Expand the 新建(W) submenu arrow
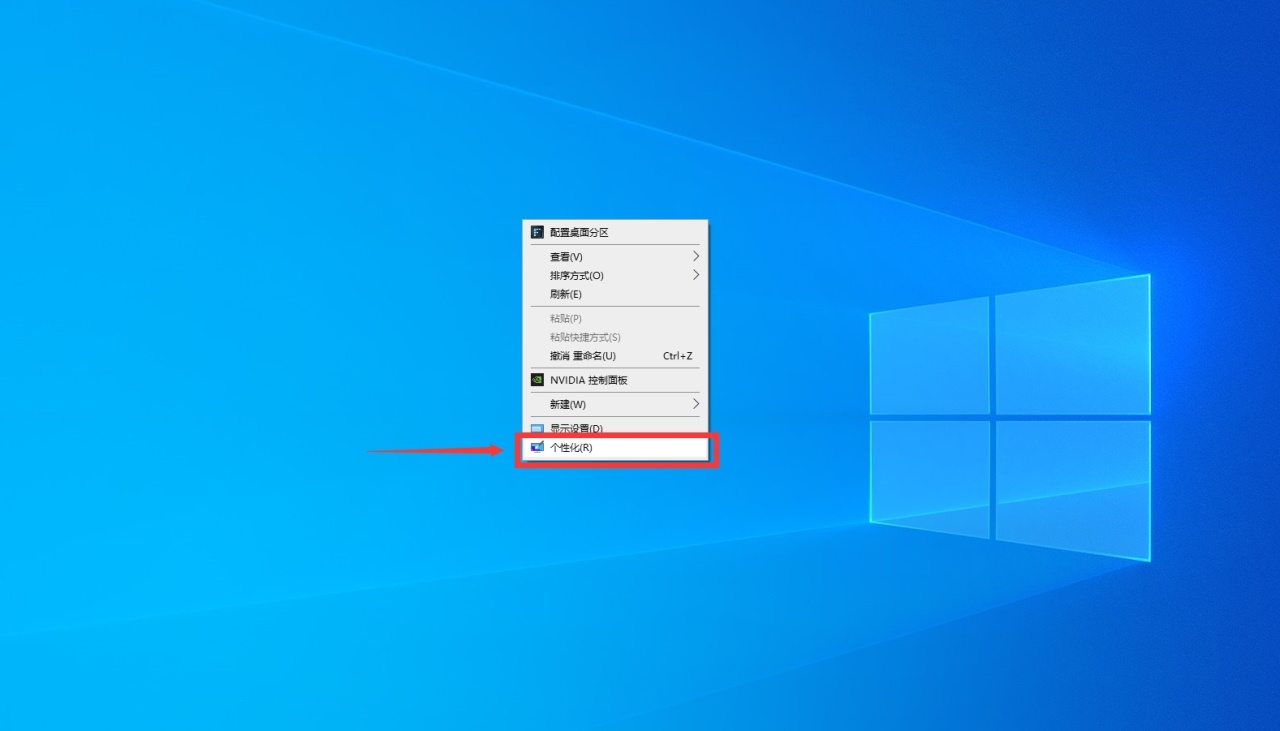1280x731 pixels. click(696, 404)
